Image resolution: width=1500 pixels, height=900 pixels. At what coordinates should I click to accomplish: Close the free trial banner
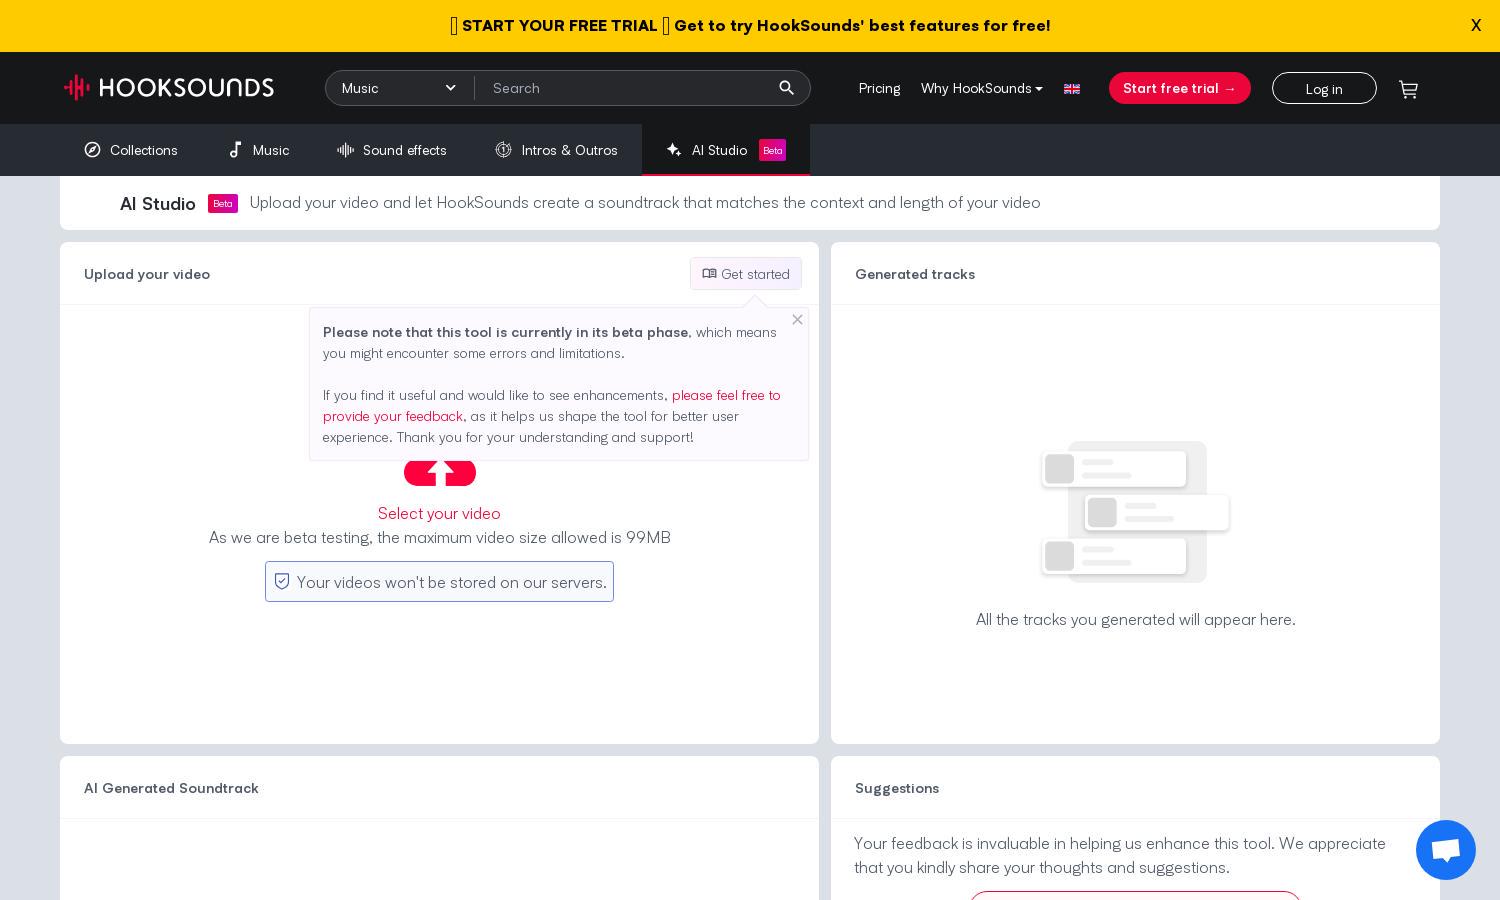[x=1475, y=26]
